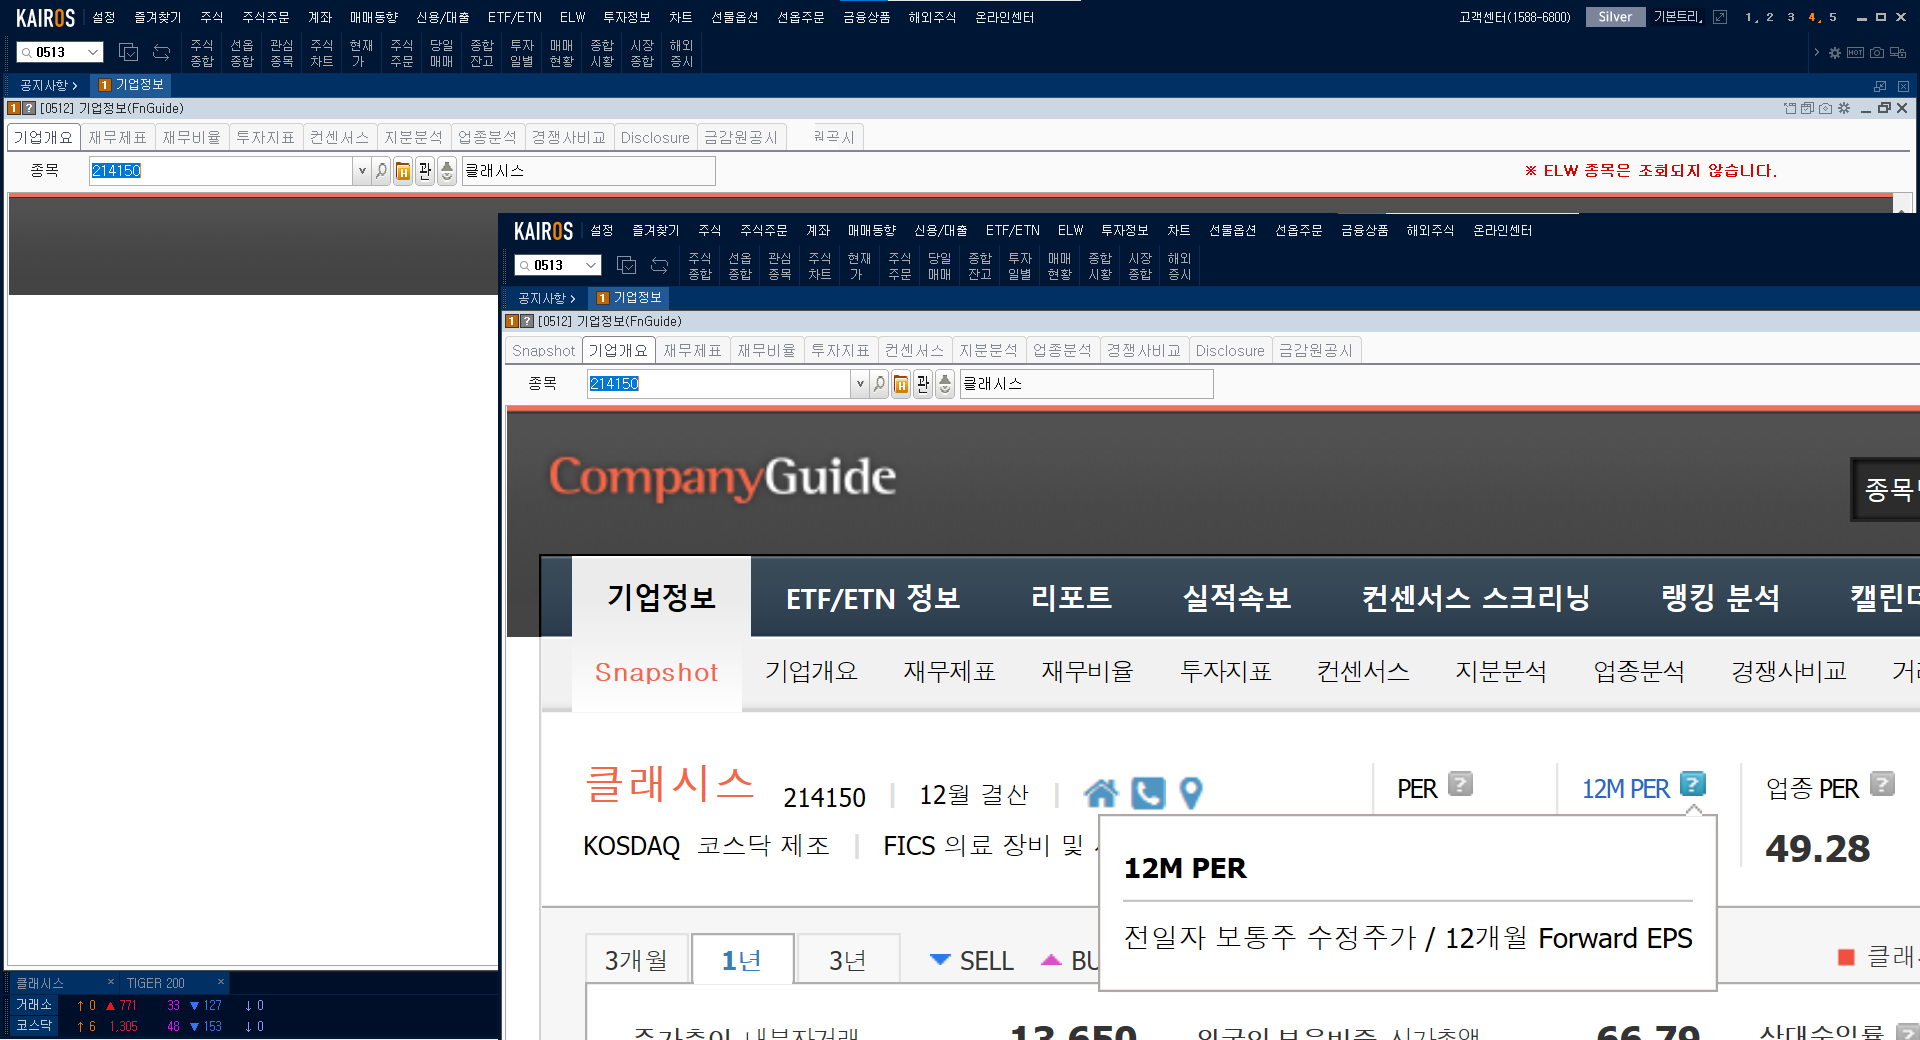Open the overlay 0513 screen-number dropdown
1920x1040 pixels.
tap(591, 265)
